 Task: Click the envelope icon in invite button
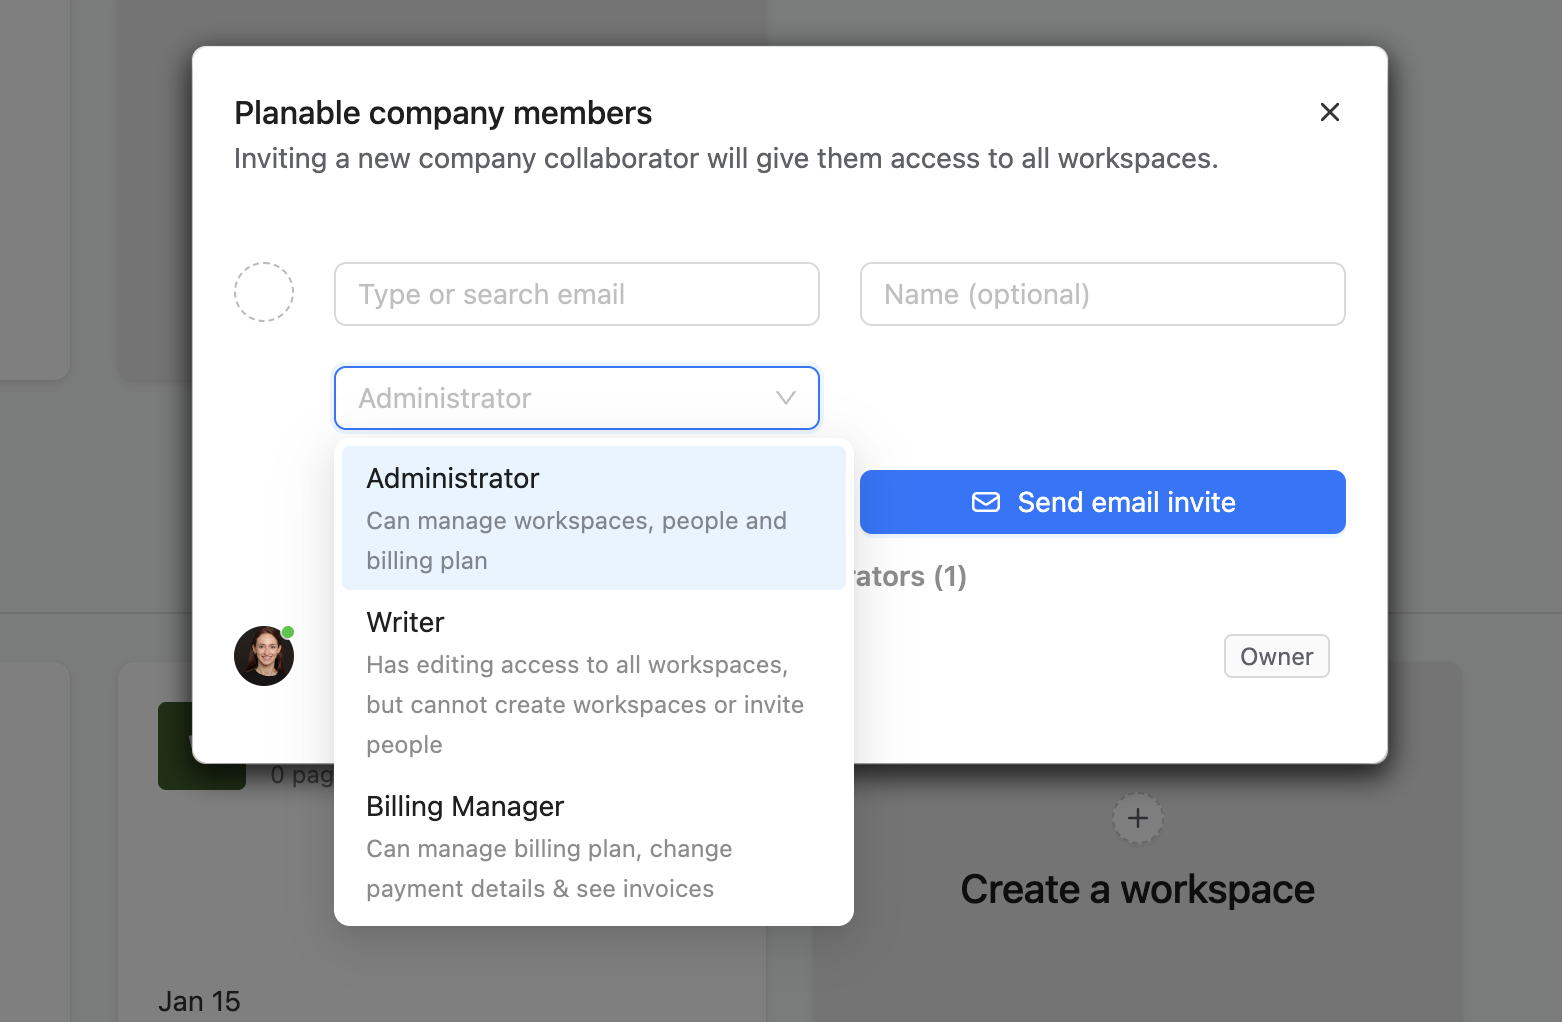pos(985,502)
